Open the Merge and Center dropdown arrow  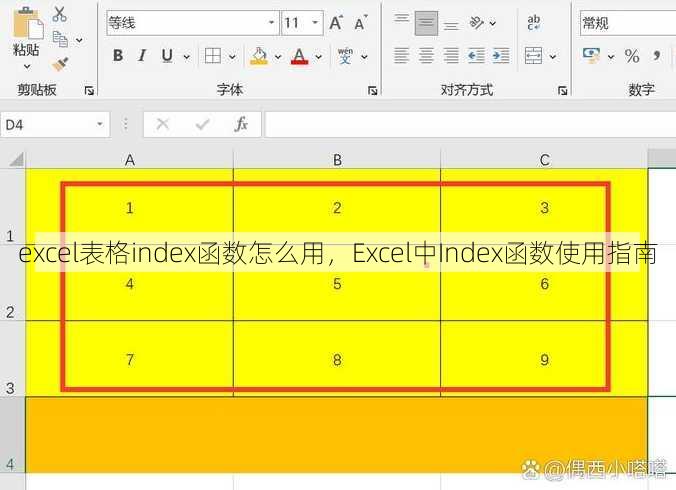point(553,57)
